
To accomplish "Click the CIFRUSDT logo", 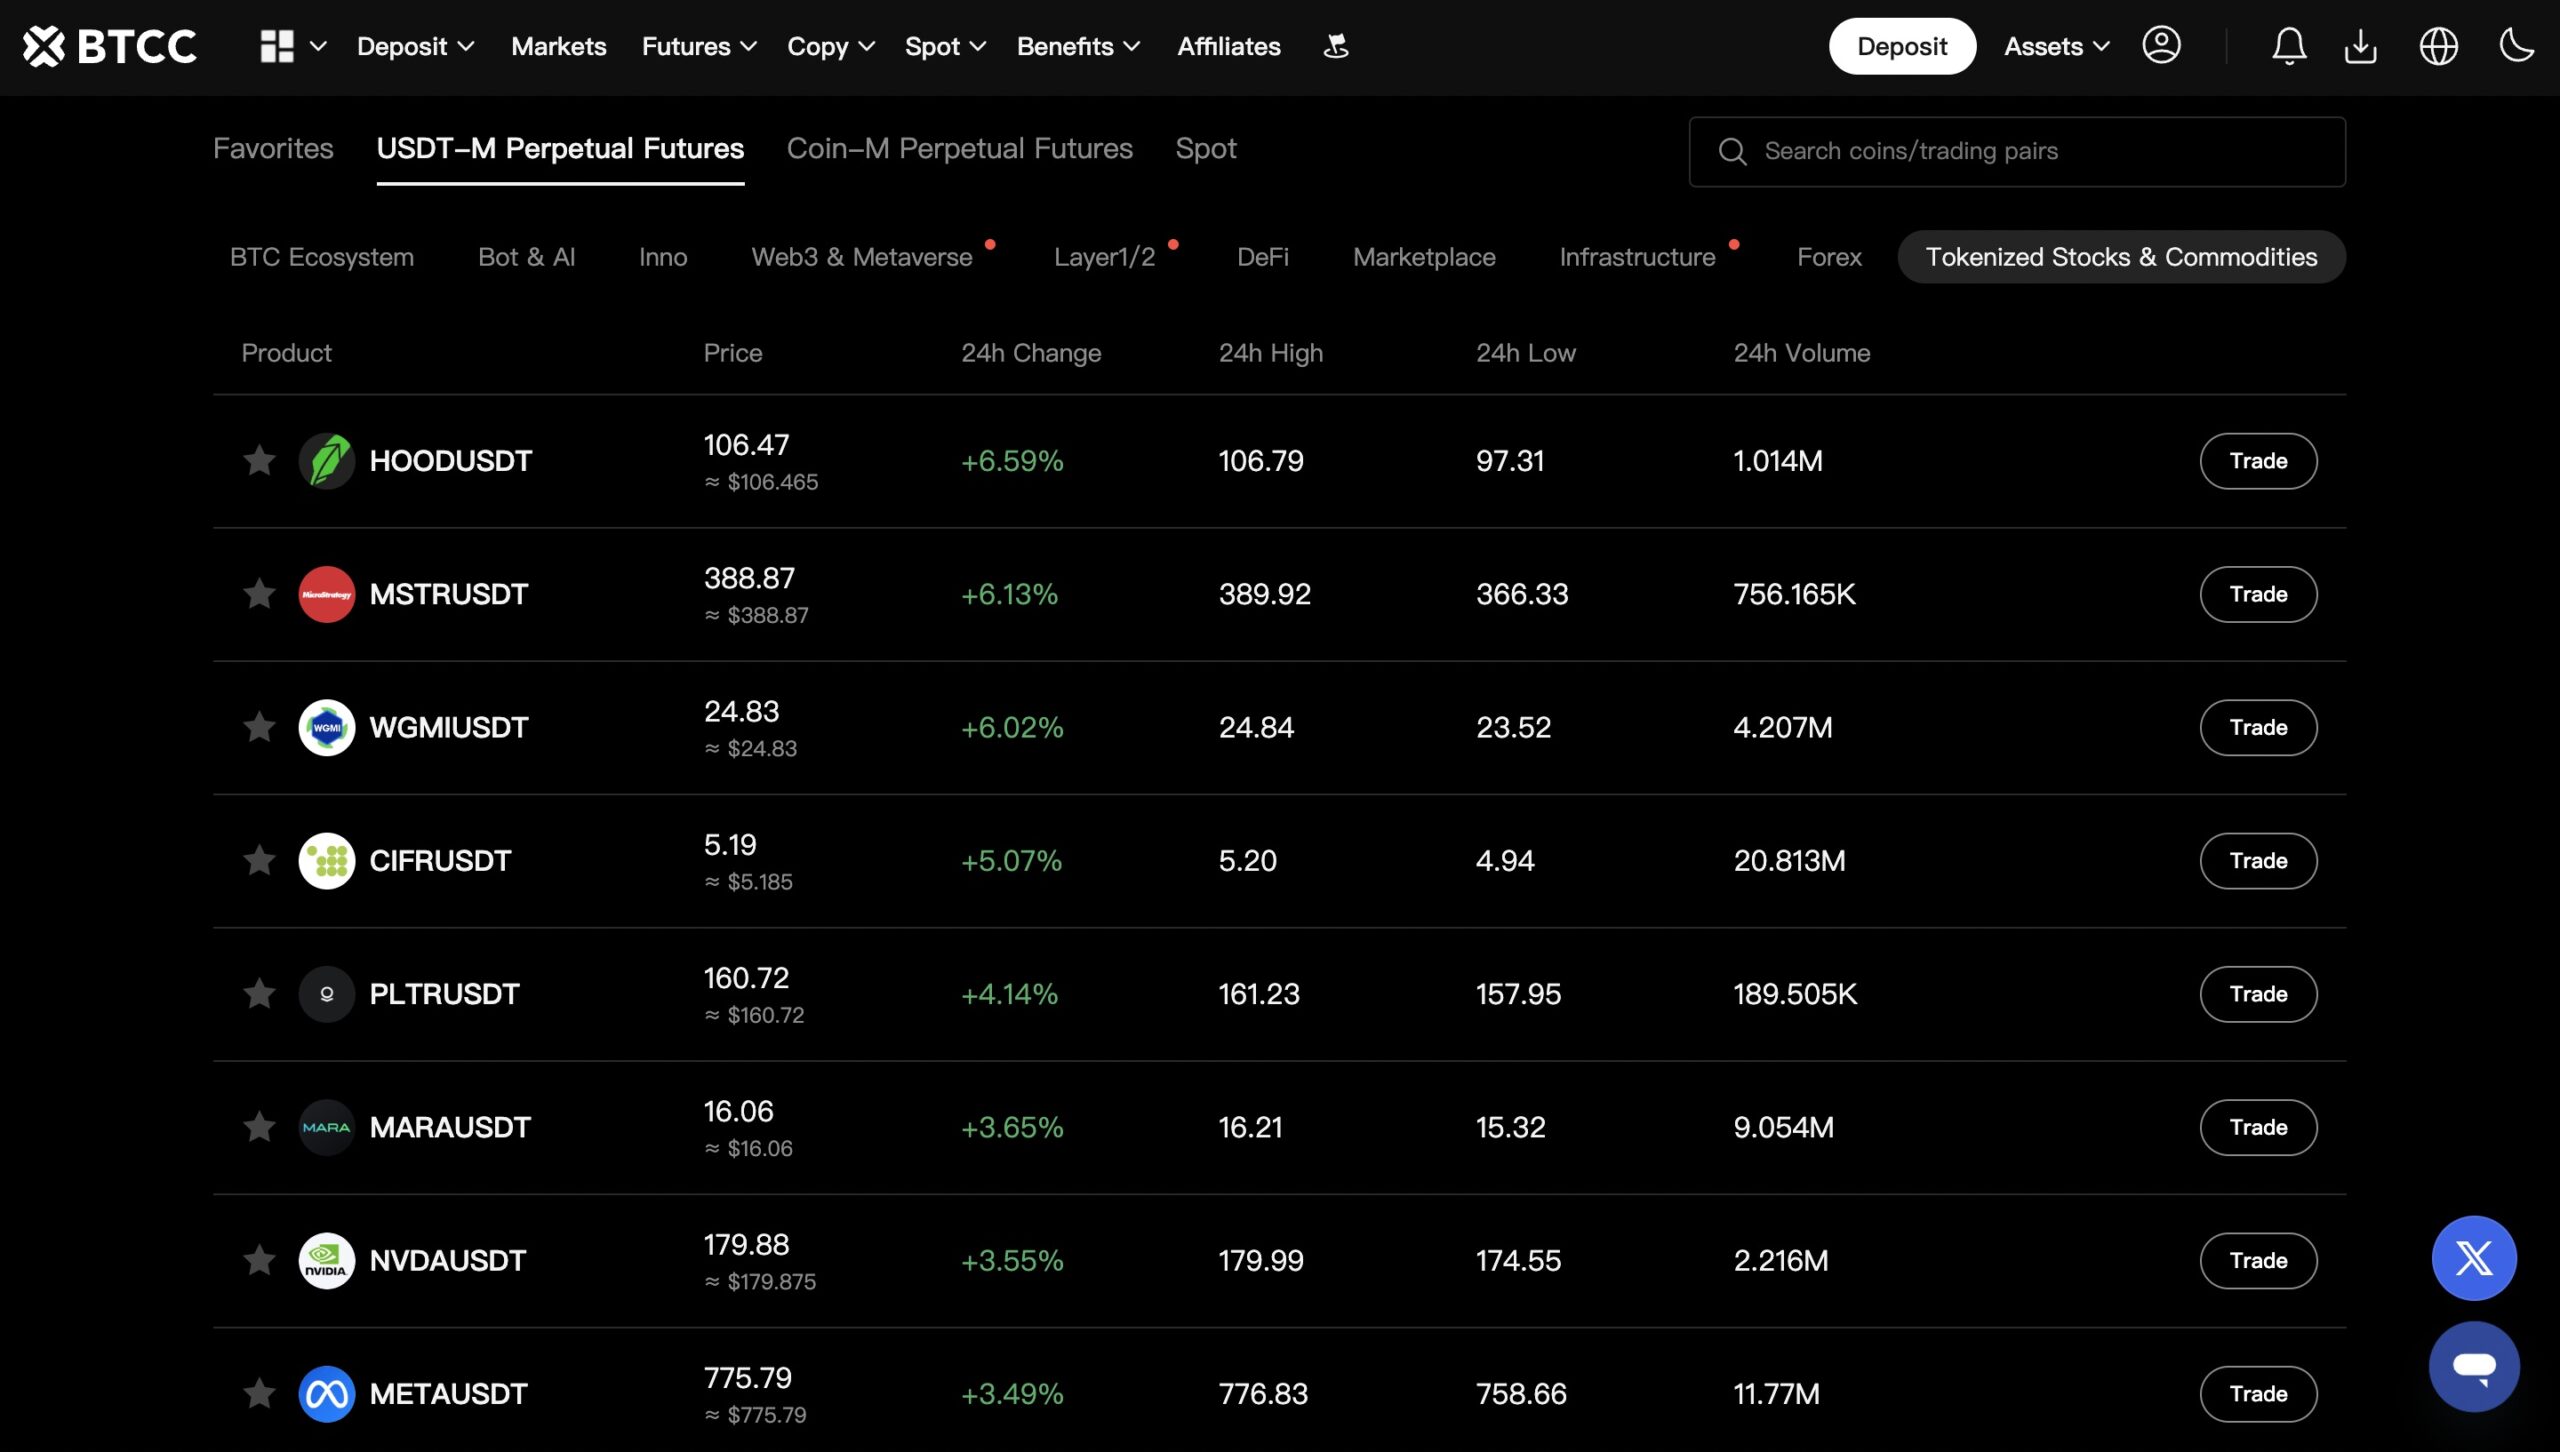I will coord(327,861).
